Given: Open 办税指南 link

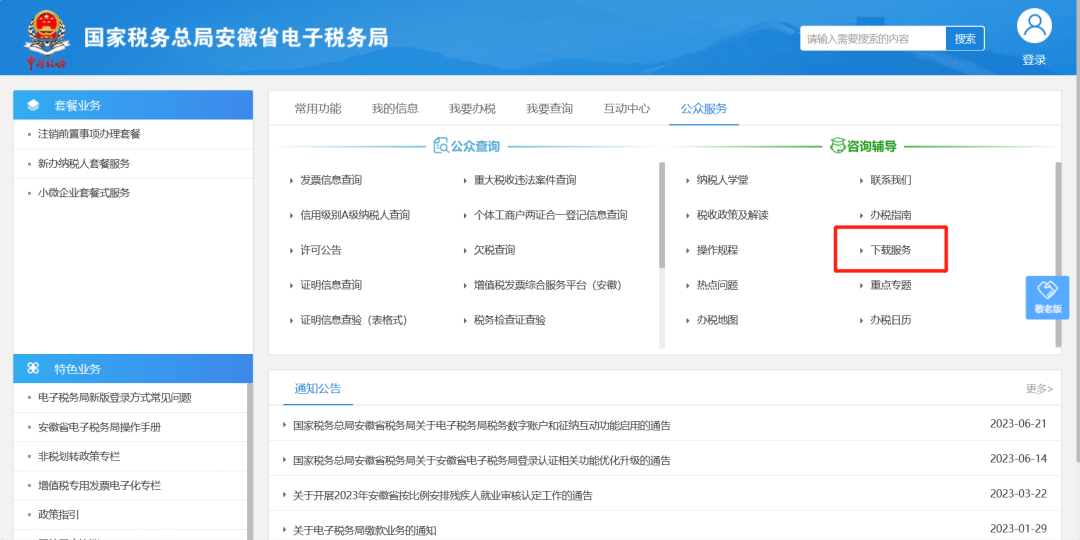Looking at the screenshot, I should pyautogui.click(x=891, y=215).
